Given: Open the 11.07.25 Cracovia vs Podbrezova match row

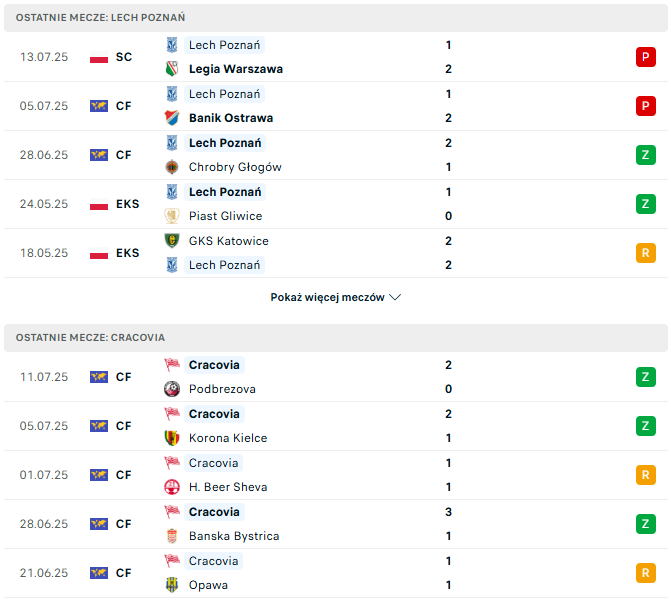Looking at the screenshot, I should [336, 377].
